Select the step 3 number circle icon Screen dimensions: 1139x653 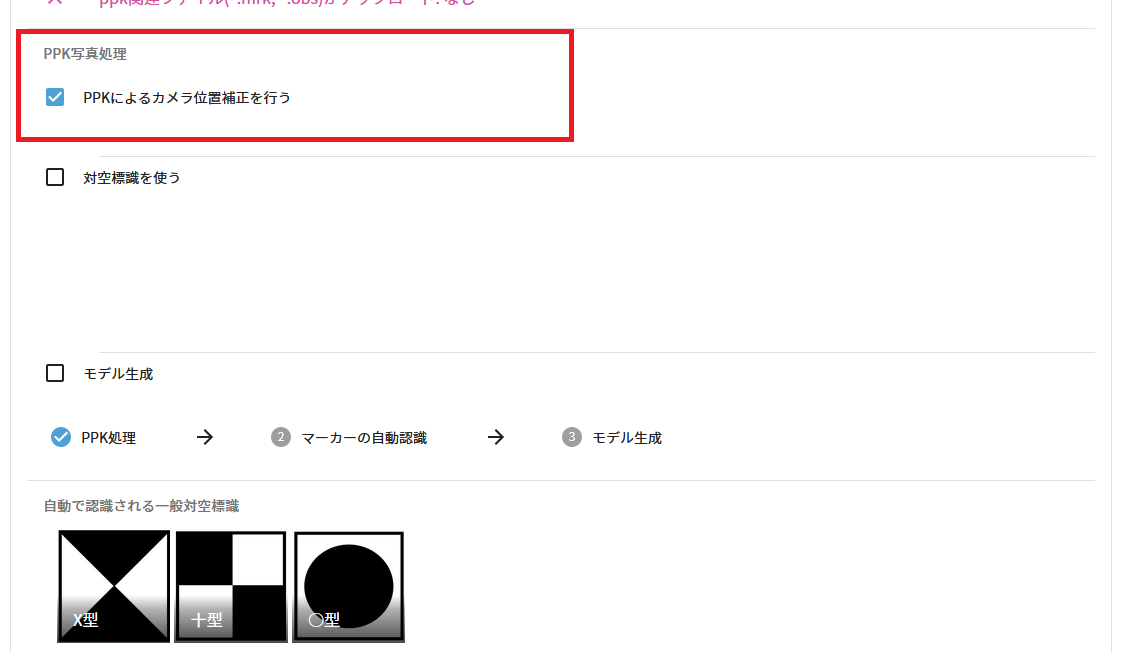572,437
